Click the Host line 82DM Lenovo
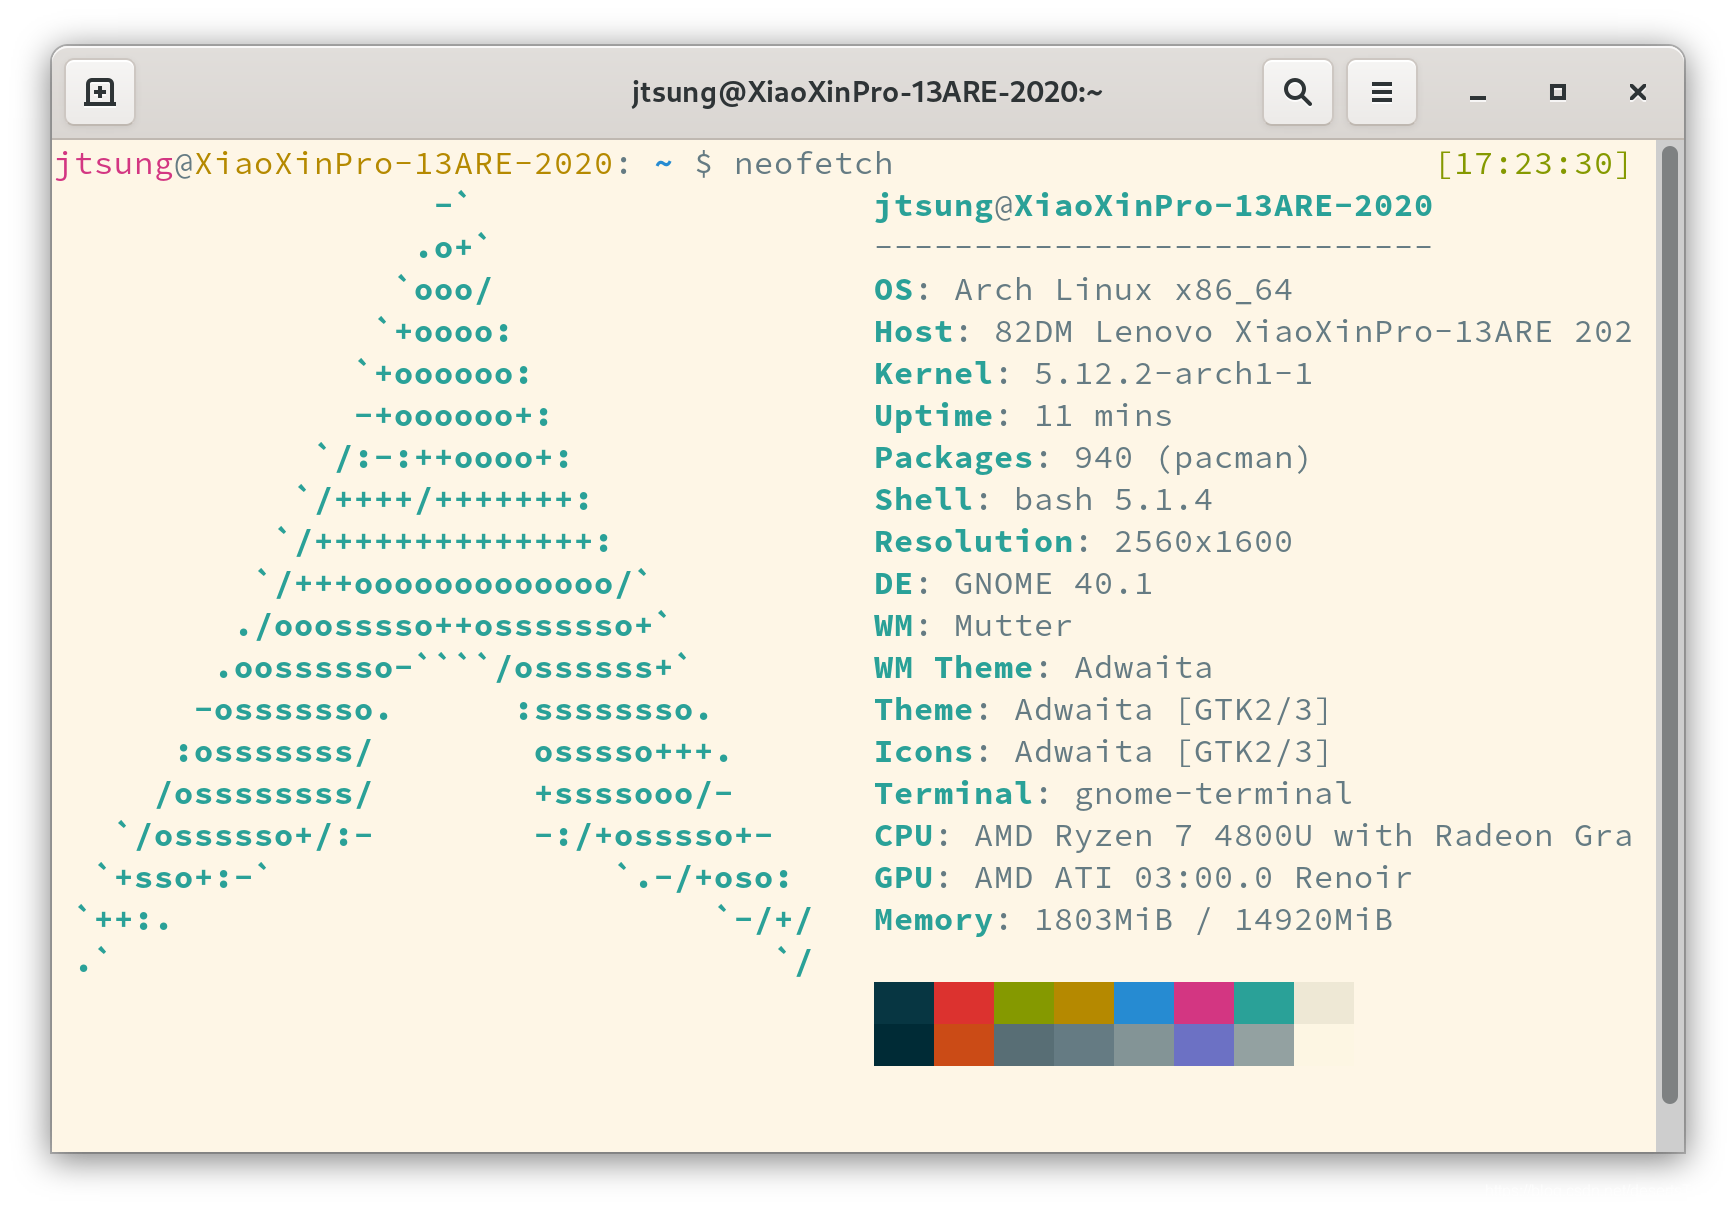Screen dimensions: 1736x1210 tap(1253, 332)
